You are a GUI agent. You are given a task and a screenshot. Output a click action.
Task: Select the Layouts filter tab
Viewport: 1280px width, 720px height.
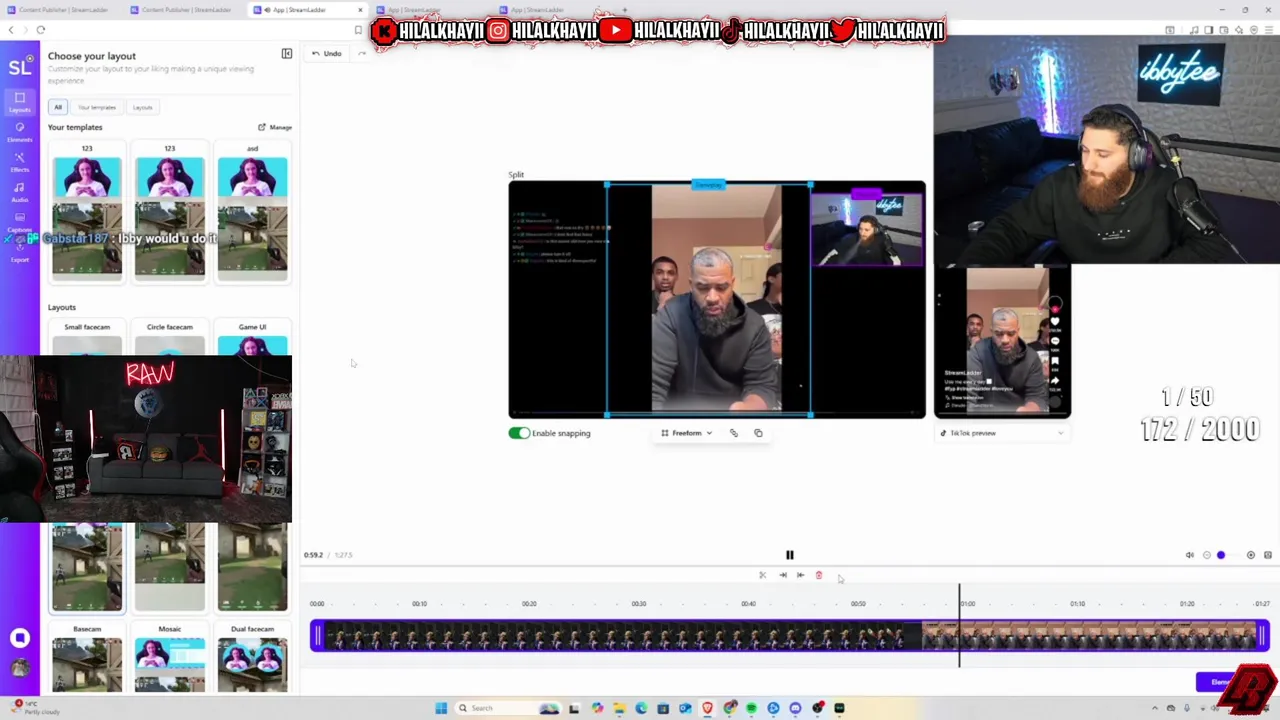pyautogui.click(x=143, y=107)
